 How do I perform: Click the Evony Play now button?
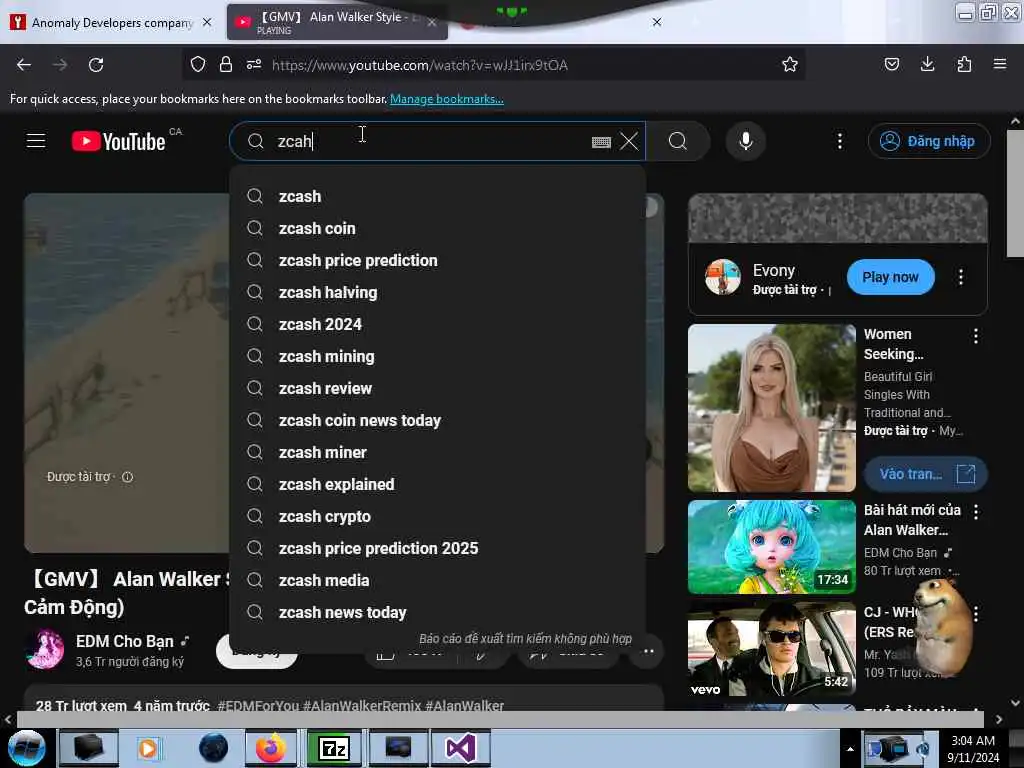(x=890, y=277)
